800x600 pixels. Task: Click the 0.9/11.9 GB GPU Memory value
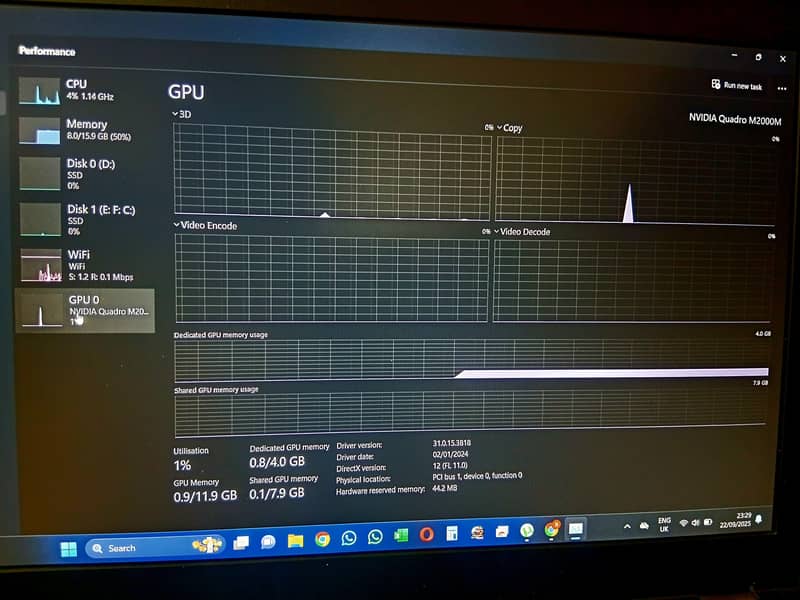[205, 496]
